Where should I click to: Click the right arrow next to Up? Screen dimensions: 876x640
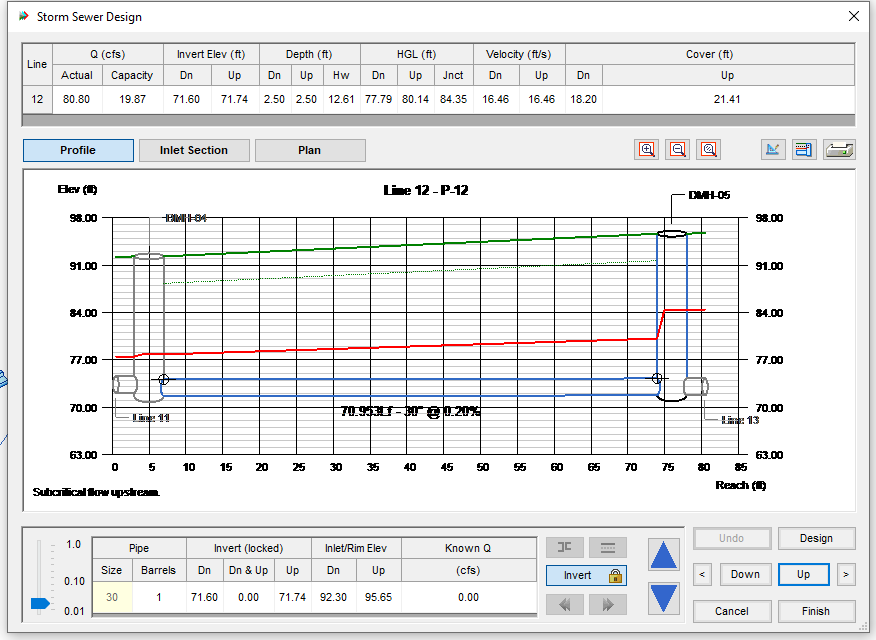(x=844, y=575)
